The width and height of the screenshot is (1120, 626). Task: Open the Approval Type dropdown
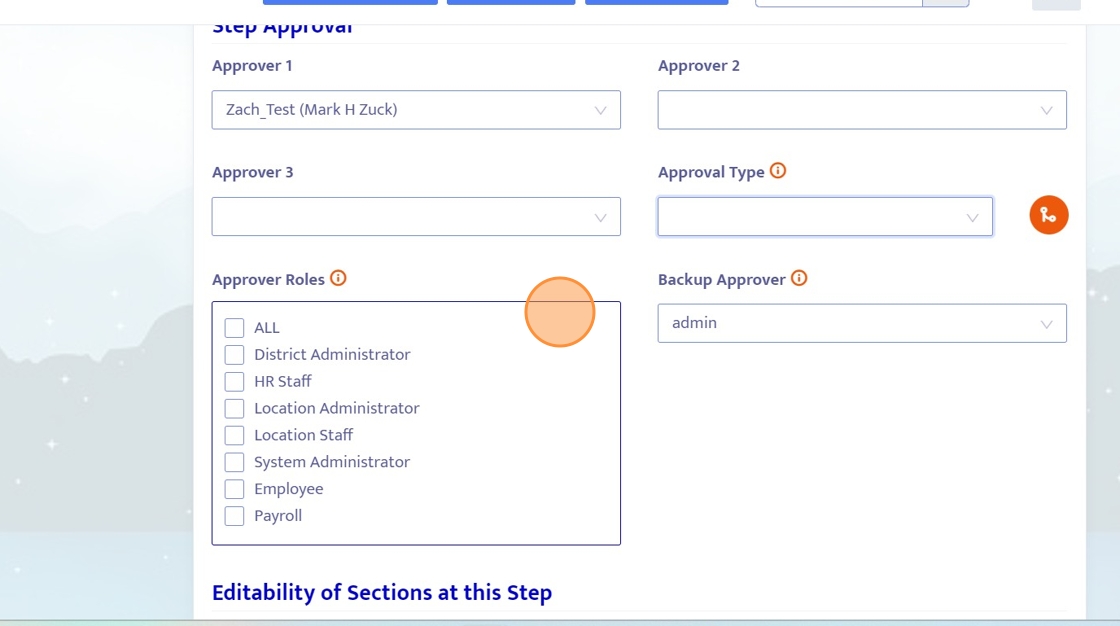point(825,217)
